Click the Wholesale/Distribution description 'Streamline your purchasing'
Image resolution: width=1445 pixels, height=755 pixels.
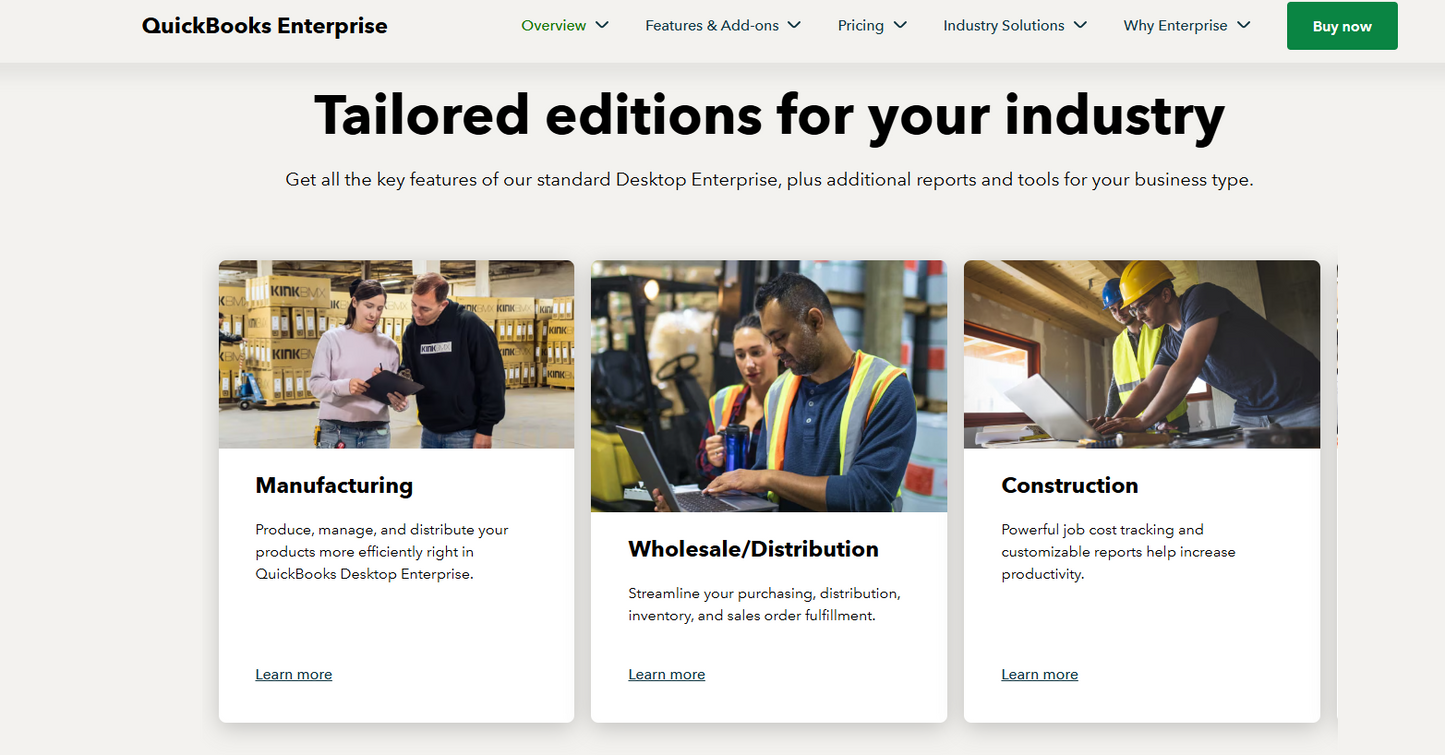tap(764, 605)
